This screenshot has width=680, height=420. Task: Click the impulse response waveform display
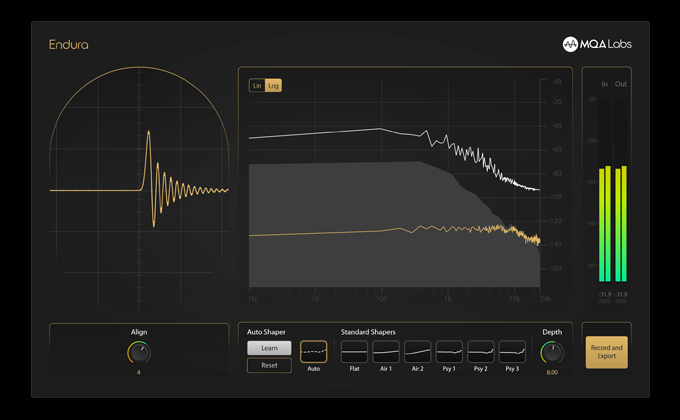(139, 190)
